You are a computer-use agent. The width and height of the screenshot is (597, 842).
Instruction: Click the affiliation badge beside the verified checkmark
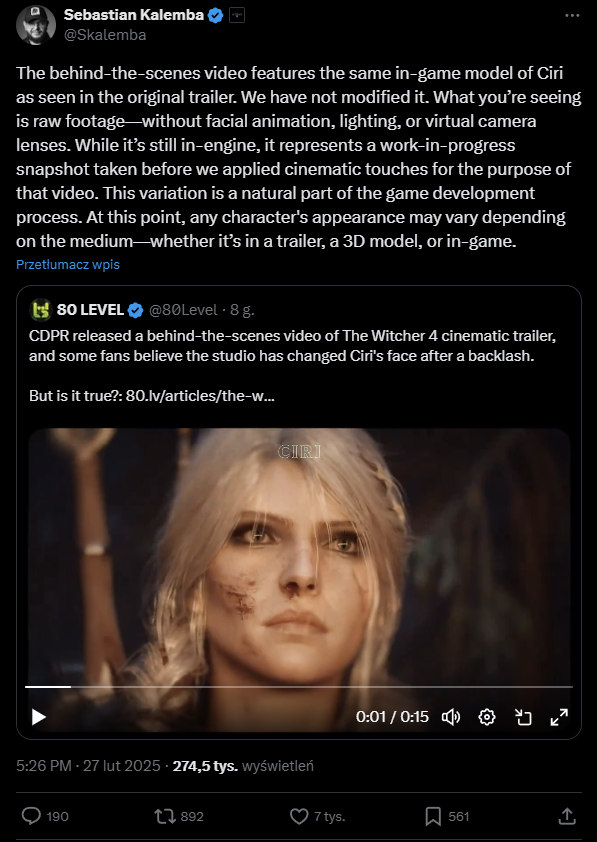(x=237, y=16)
